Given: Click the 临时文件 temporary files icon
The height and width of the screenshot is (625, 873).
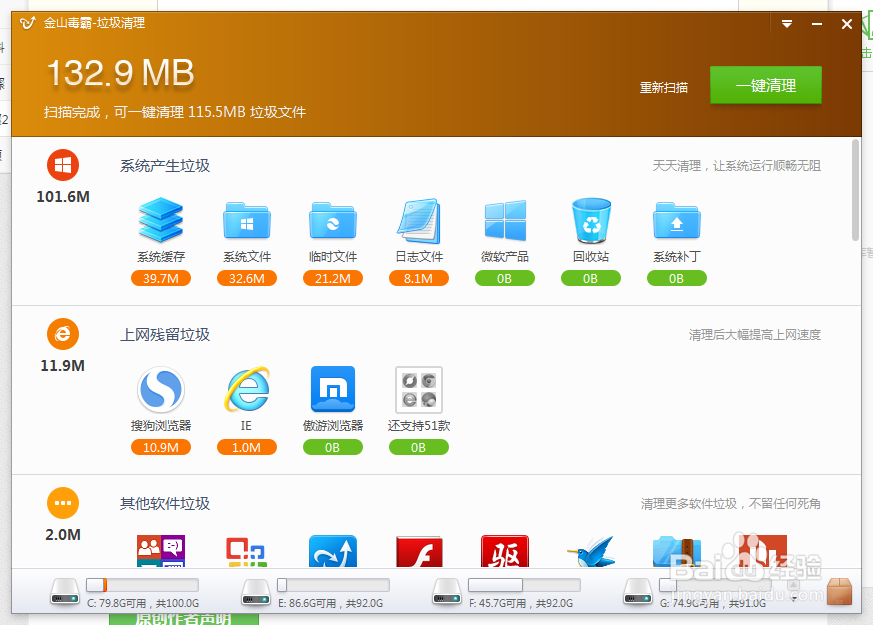Looking at the screenshot, I should (x=333, y=220).
